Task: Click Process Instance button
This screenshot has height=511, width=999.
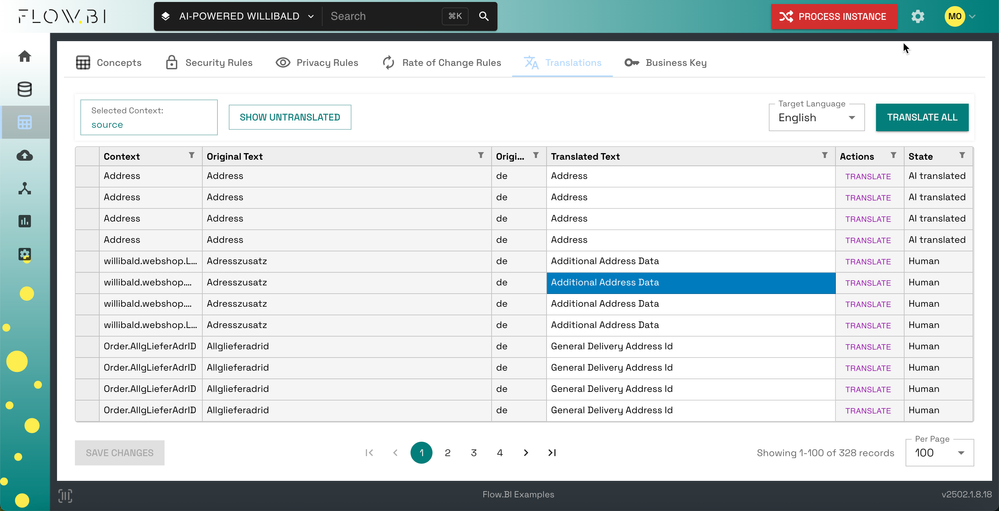Action: point(834,17)
